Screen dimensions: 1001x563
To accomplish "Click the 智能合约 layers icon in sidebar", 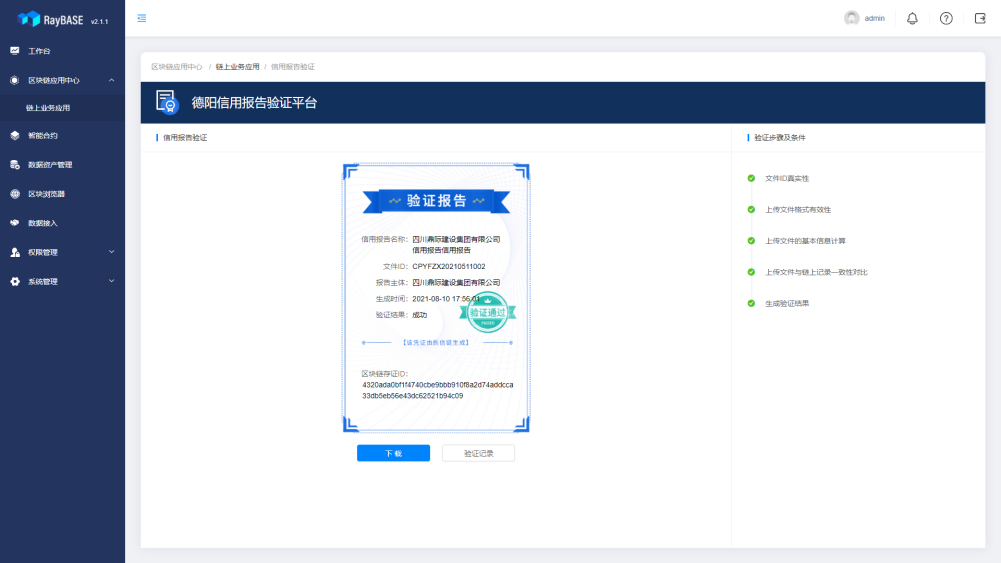I will [15, 135].
